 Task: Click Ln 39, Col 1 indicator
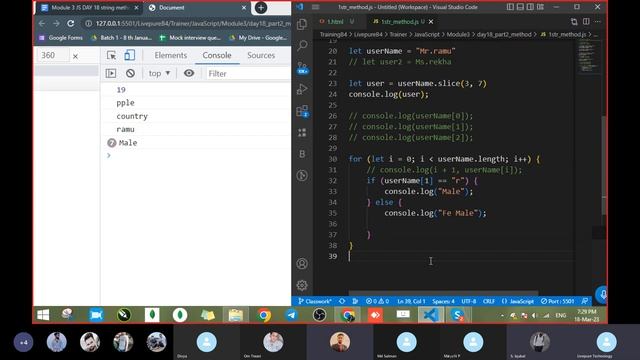point(411,301)
